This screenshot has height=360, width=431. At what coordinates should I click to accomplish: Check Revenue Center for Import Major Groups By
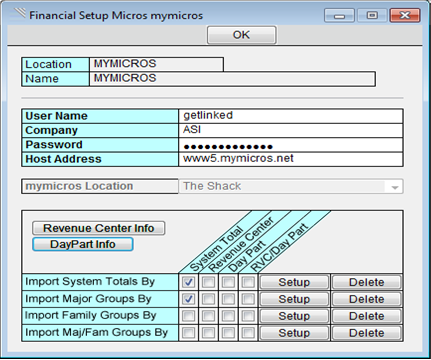coord(208,299)
